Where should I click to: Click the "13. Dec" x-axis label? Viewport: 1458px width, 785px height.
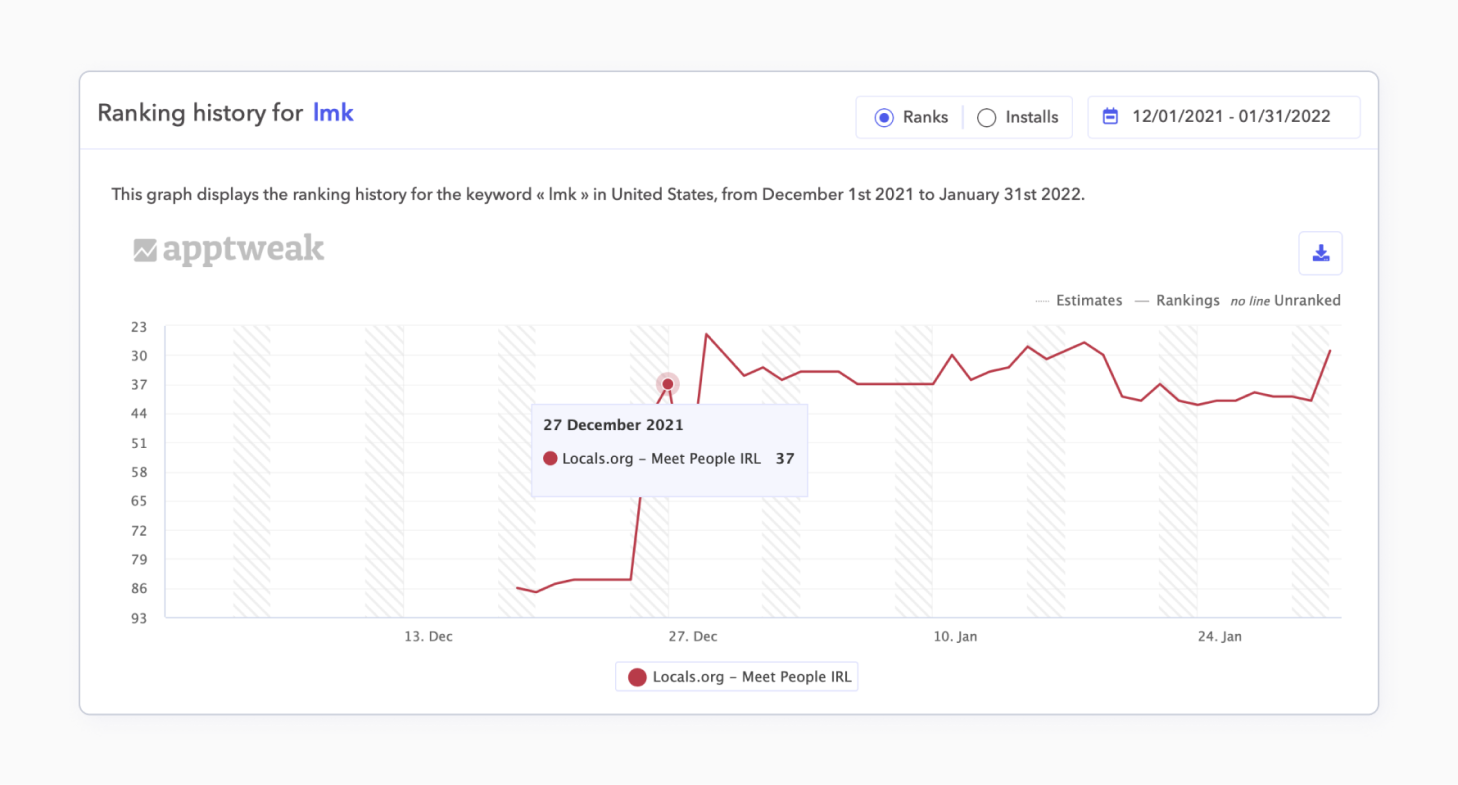coord(428,637)
